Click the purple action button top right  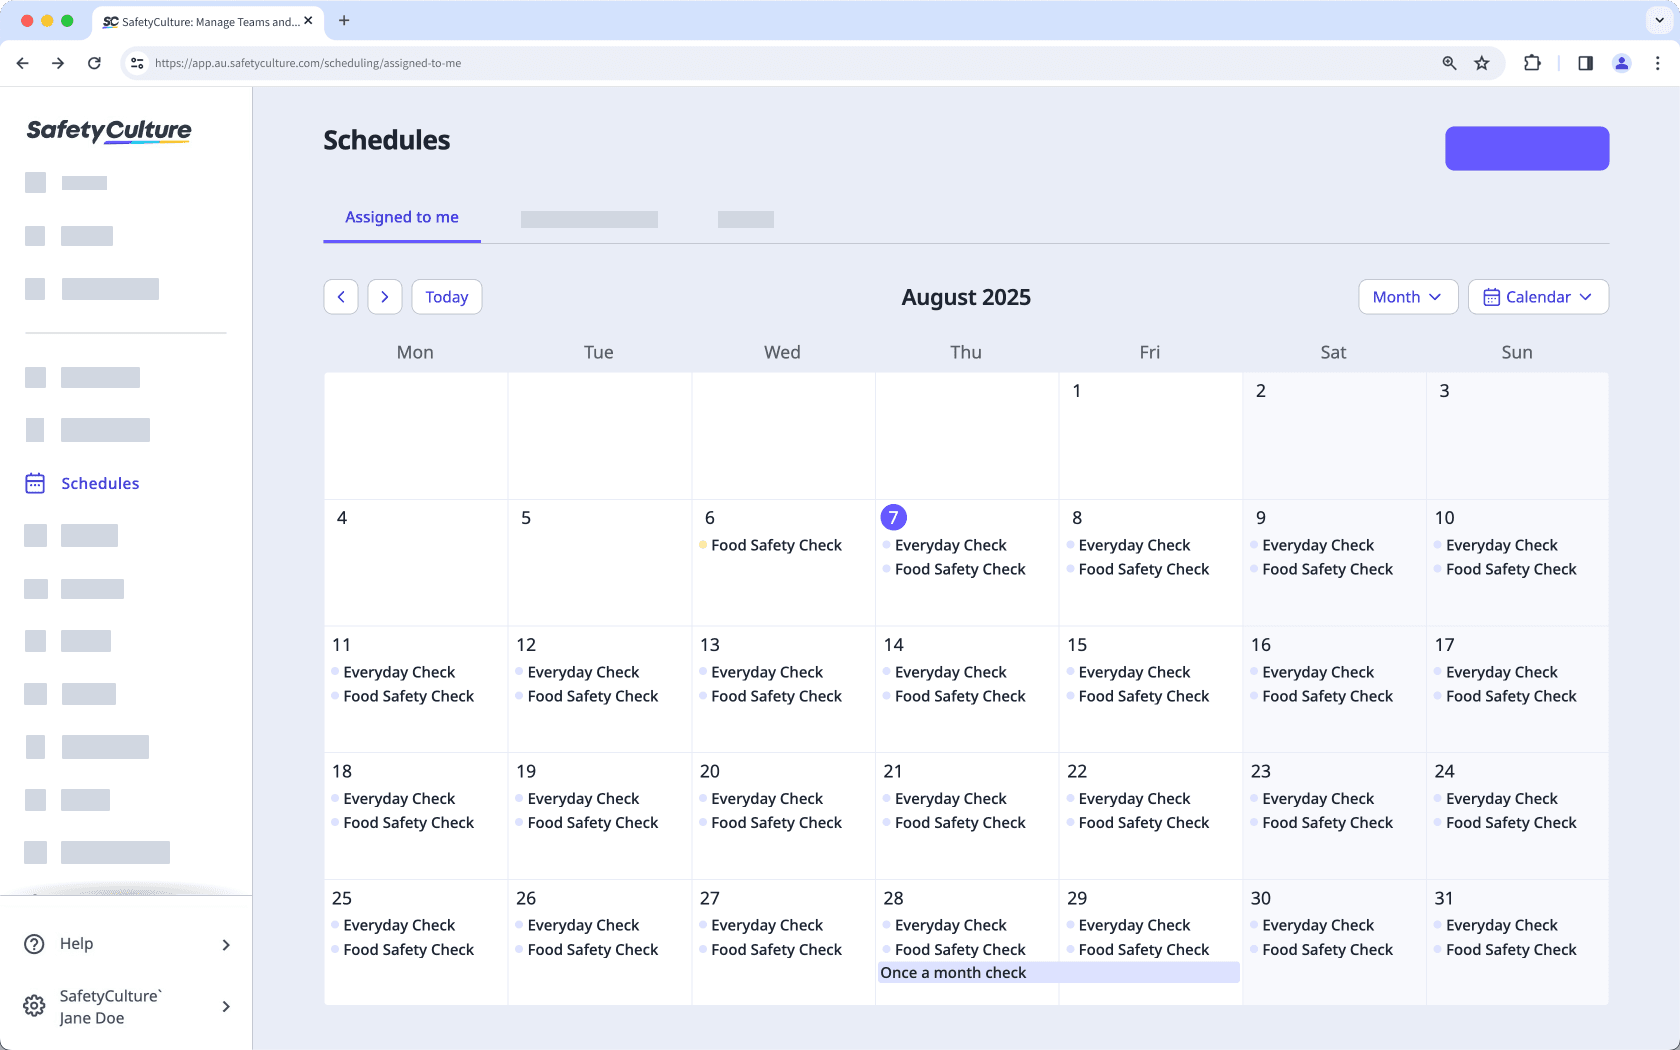1526,148
